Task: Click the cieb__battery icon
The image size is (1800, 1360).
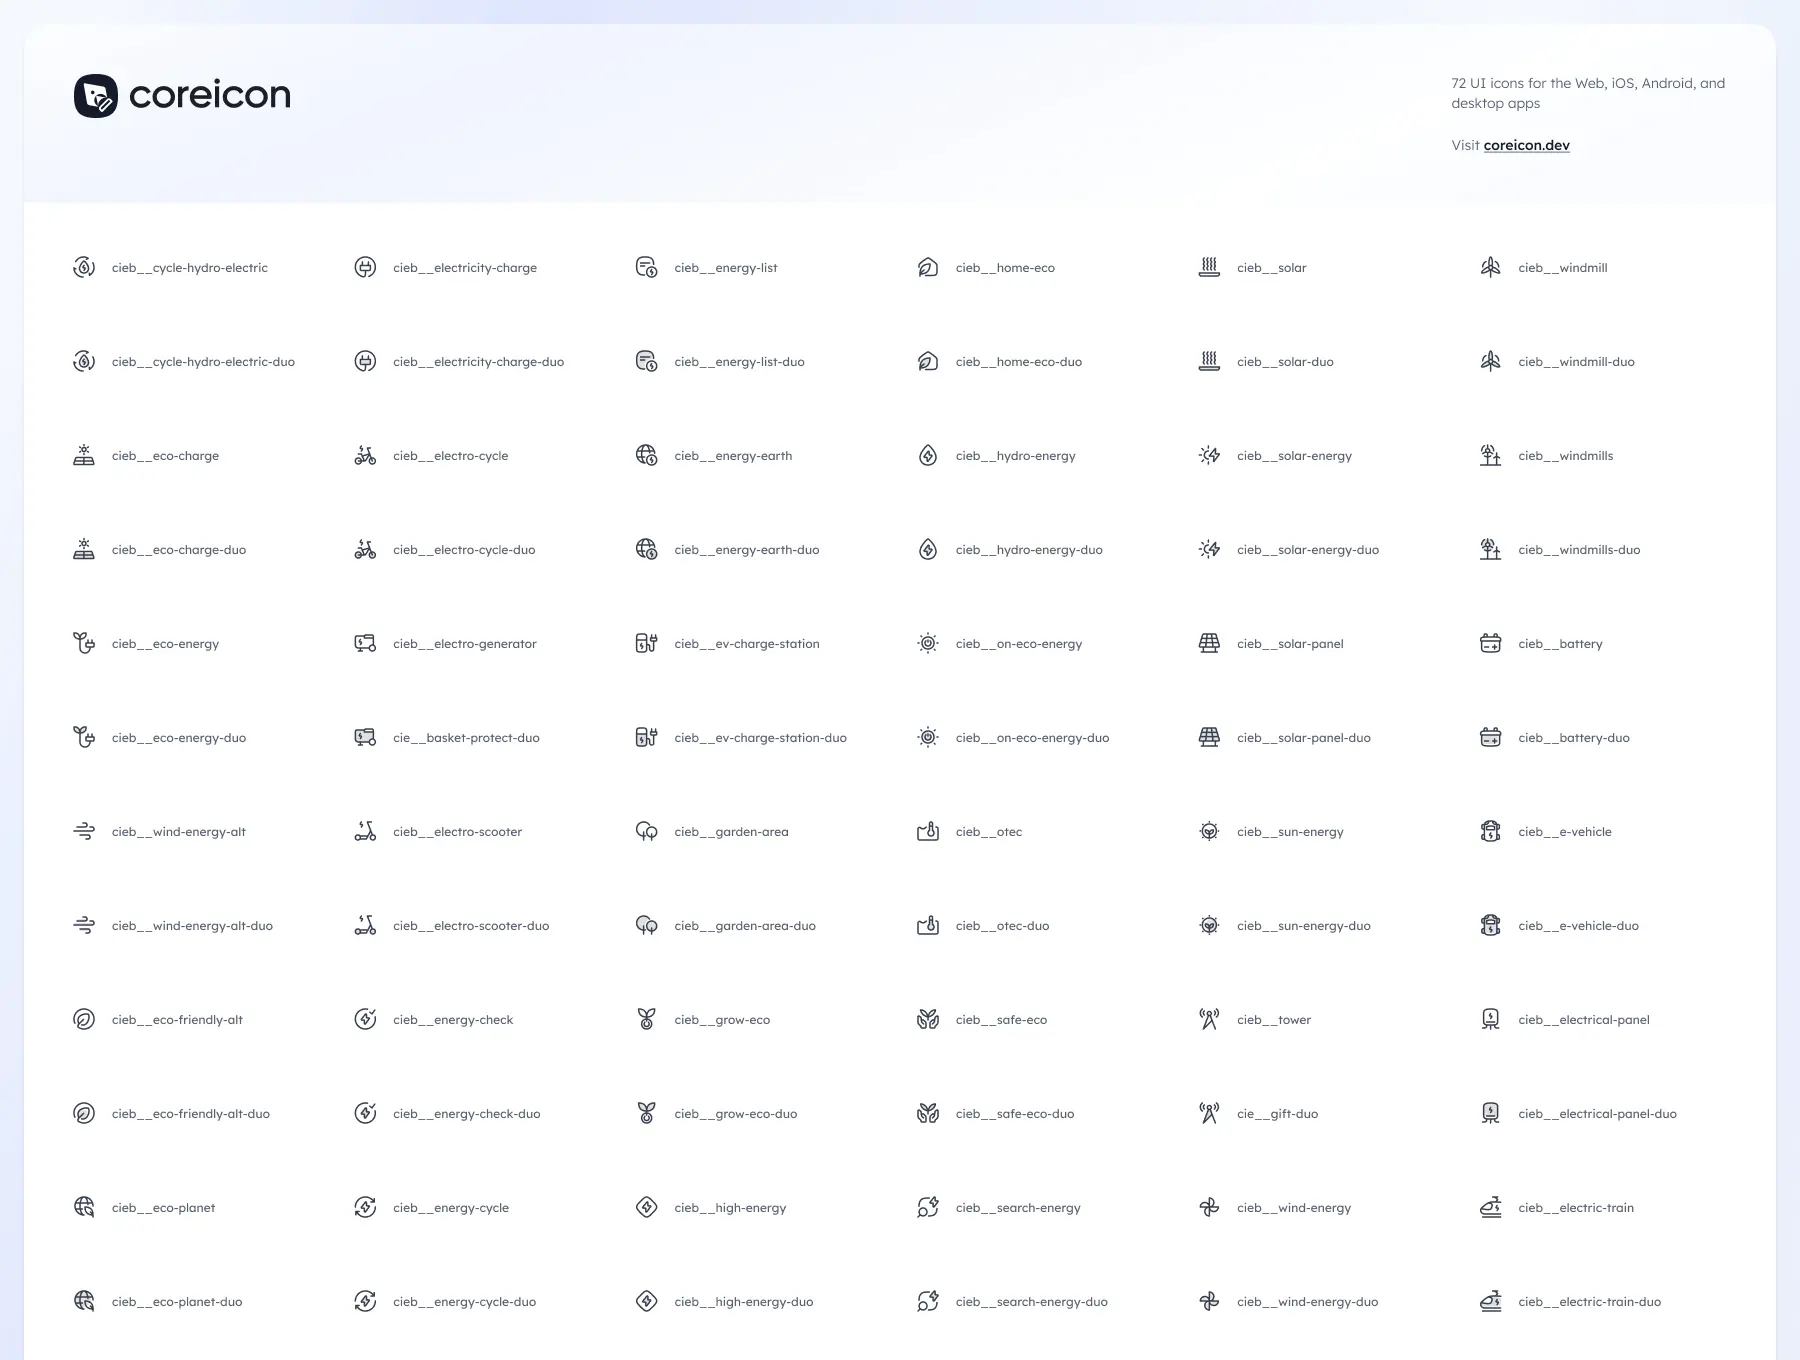Action: (1490, 643)
